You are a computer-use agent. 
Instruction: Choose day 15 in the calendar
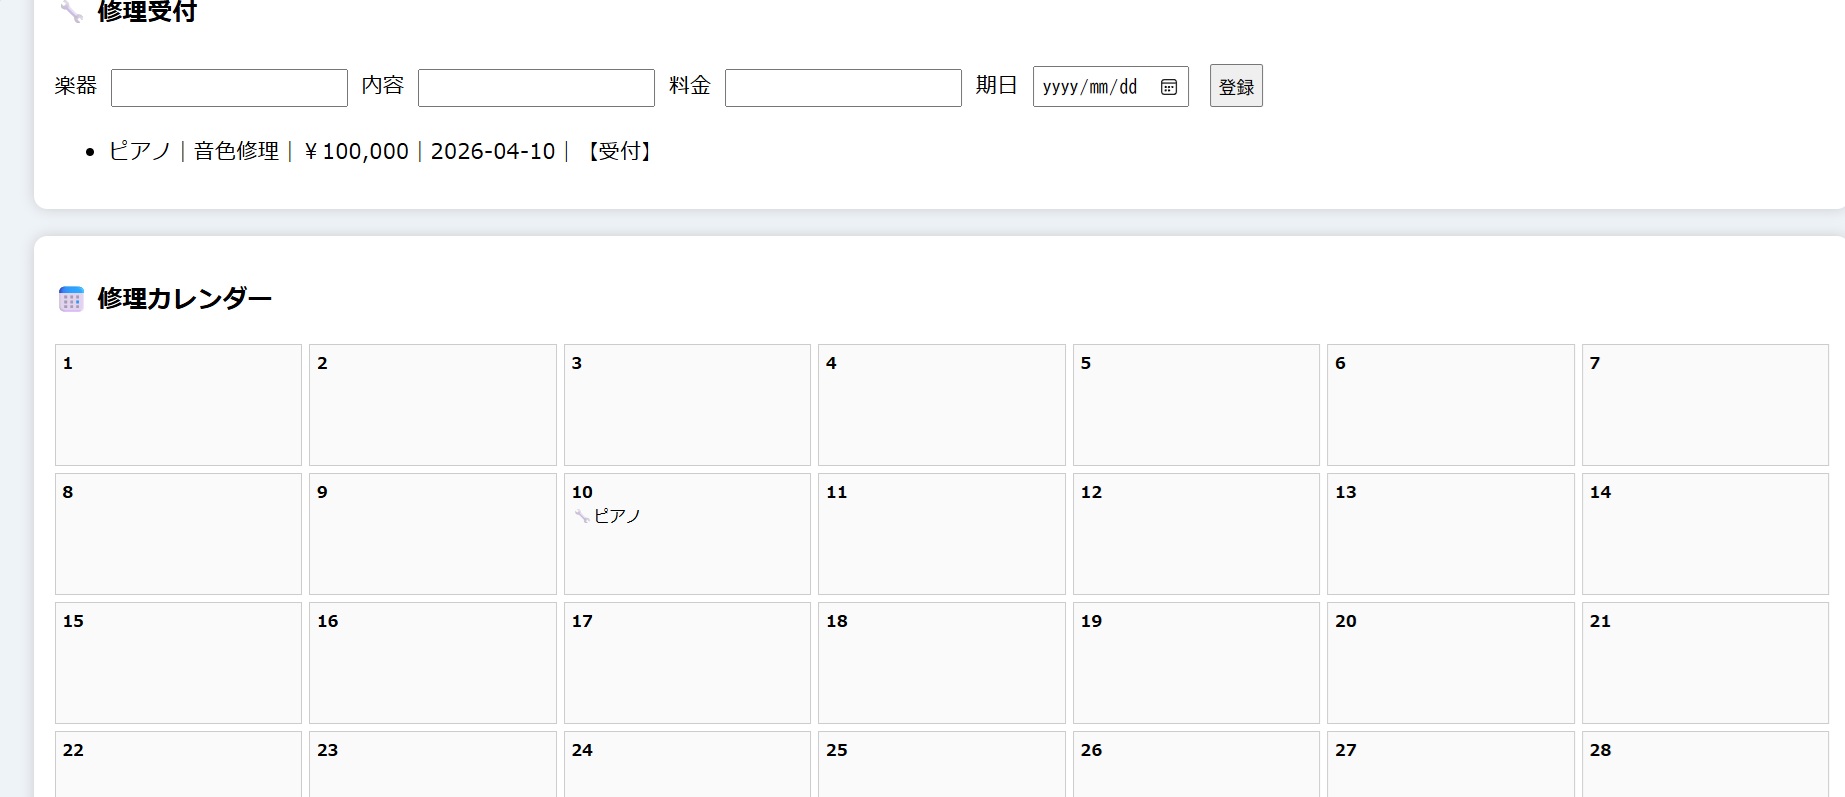178,663
